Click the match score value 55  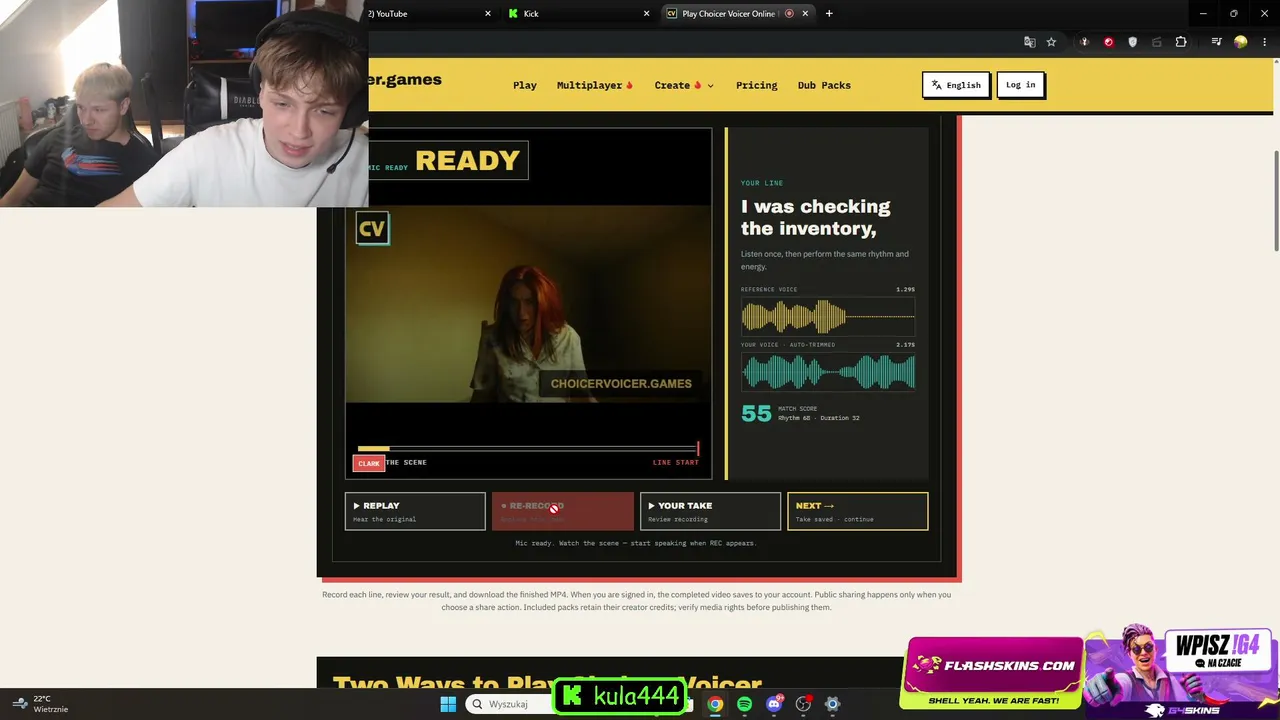click(x=756, y=413)
